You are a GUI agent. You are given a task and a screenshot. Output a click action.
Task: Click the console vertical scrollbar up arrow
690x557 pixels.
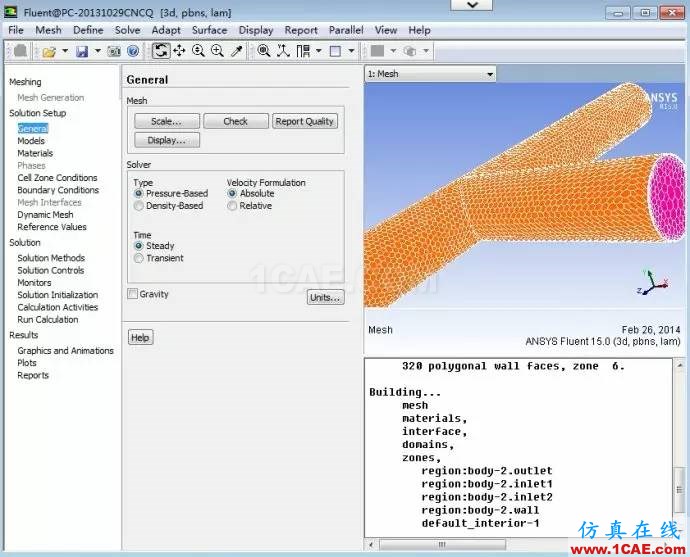point(679,365)
